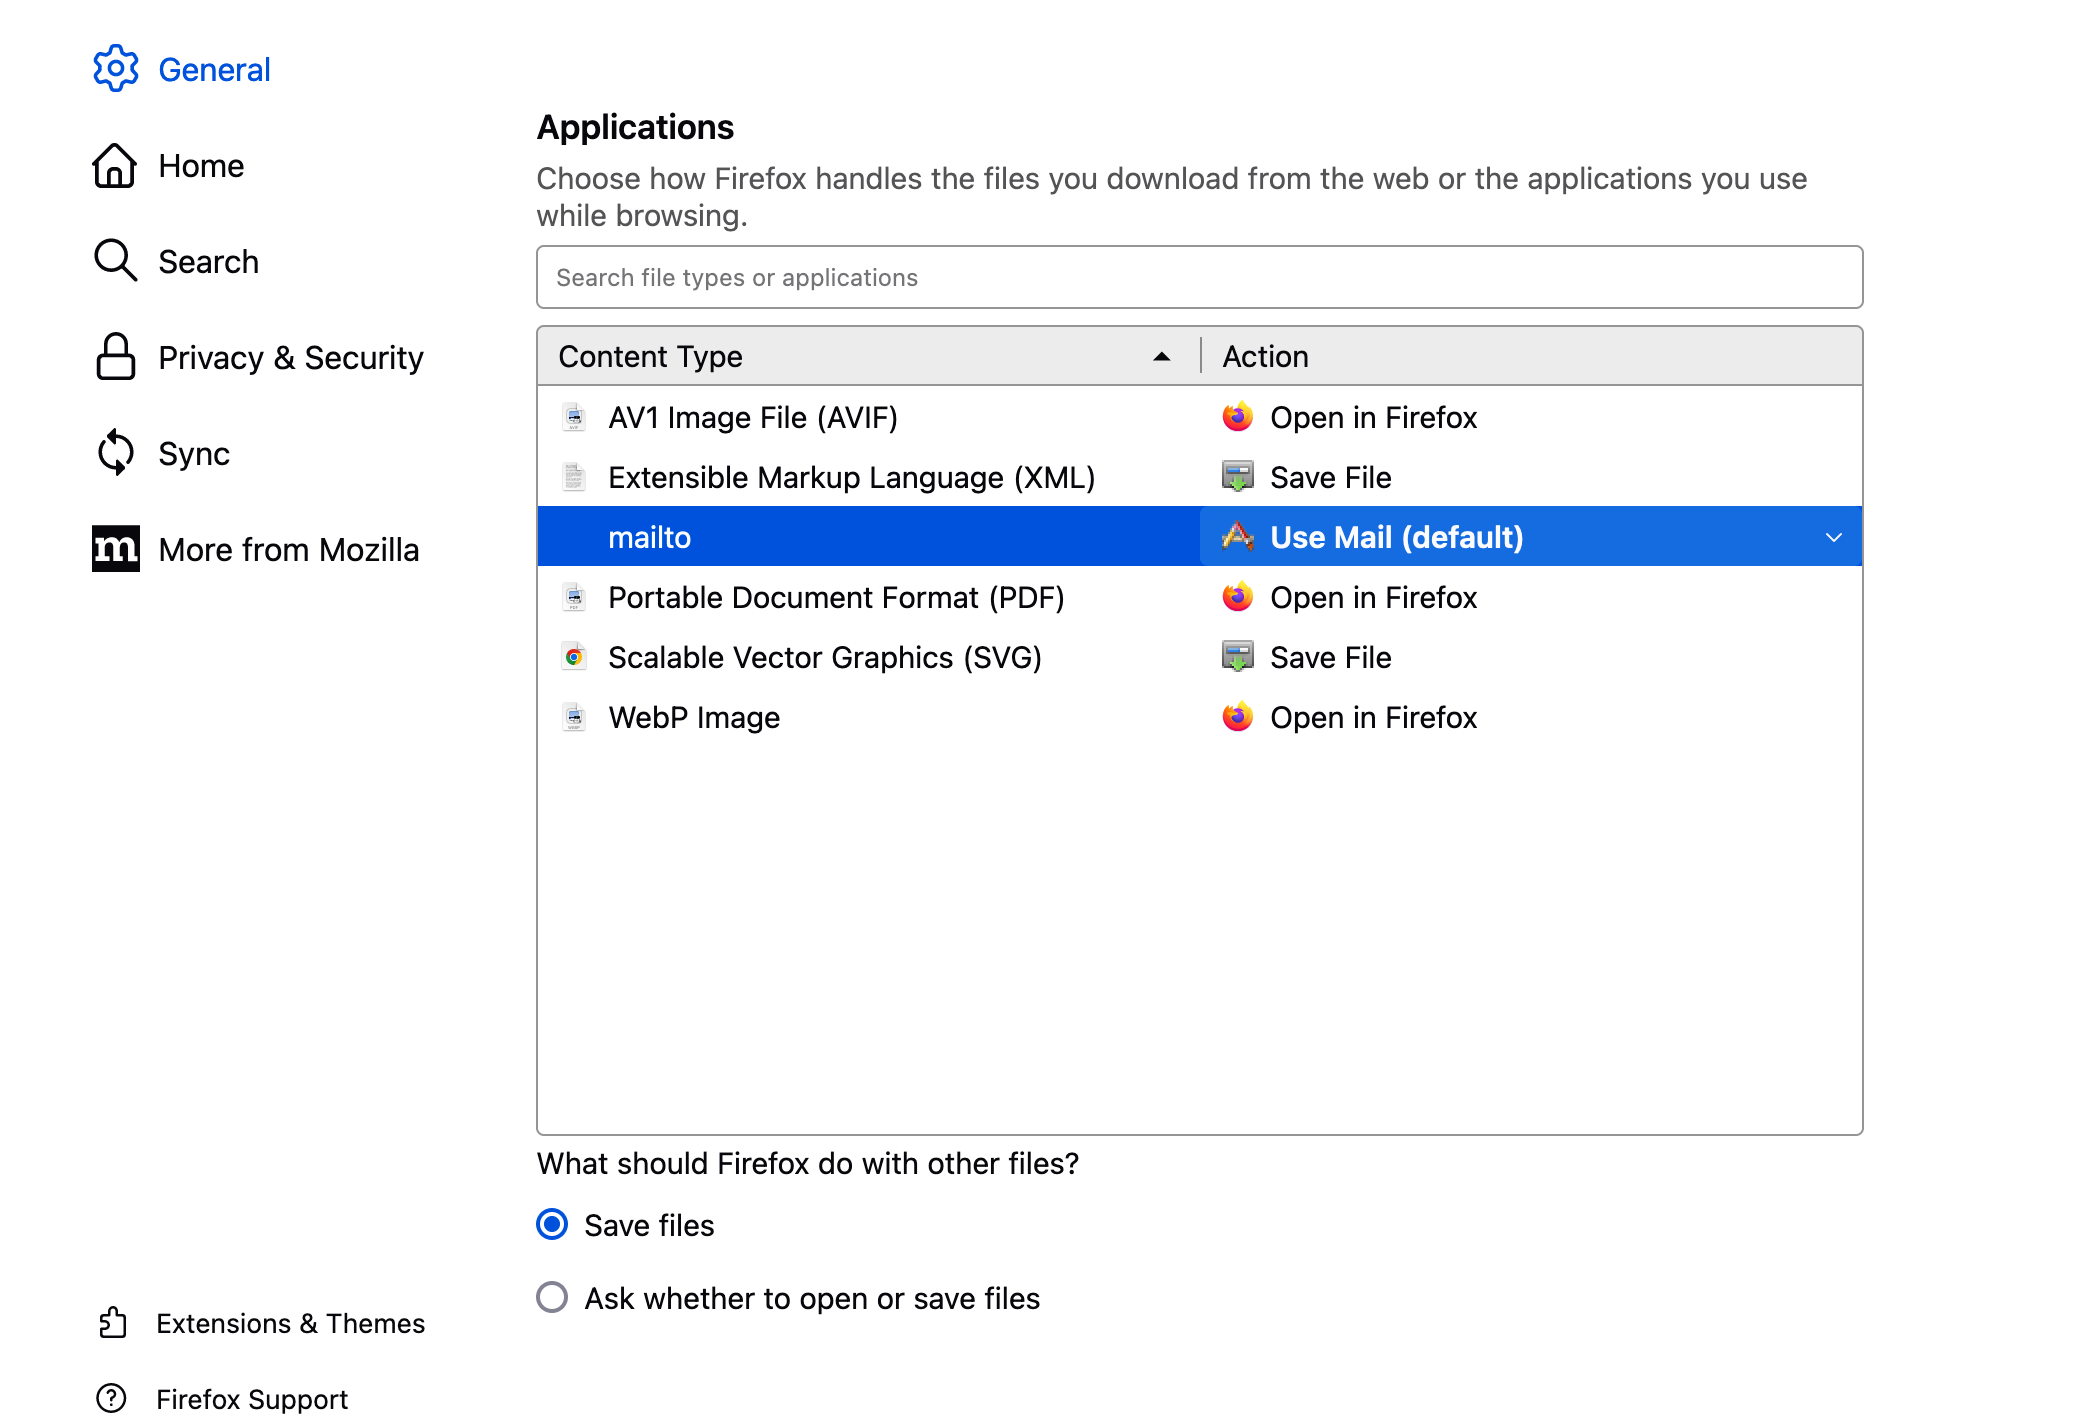Click the Mozilla "m" logo icon

[x=115, y=549]
